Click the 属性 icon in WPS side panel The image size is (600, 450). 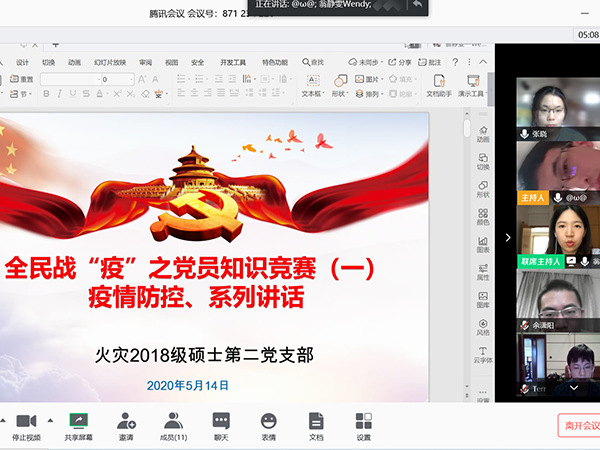click(483, 272)
